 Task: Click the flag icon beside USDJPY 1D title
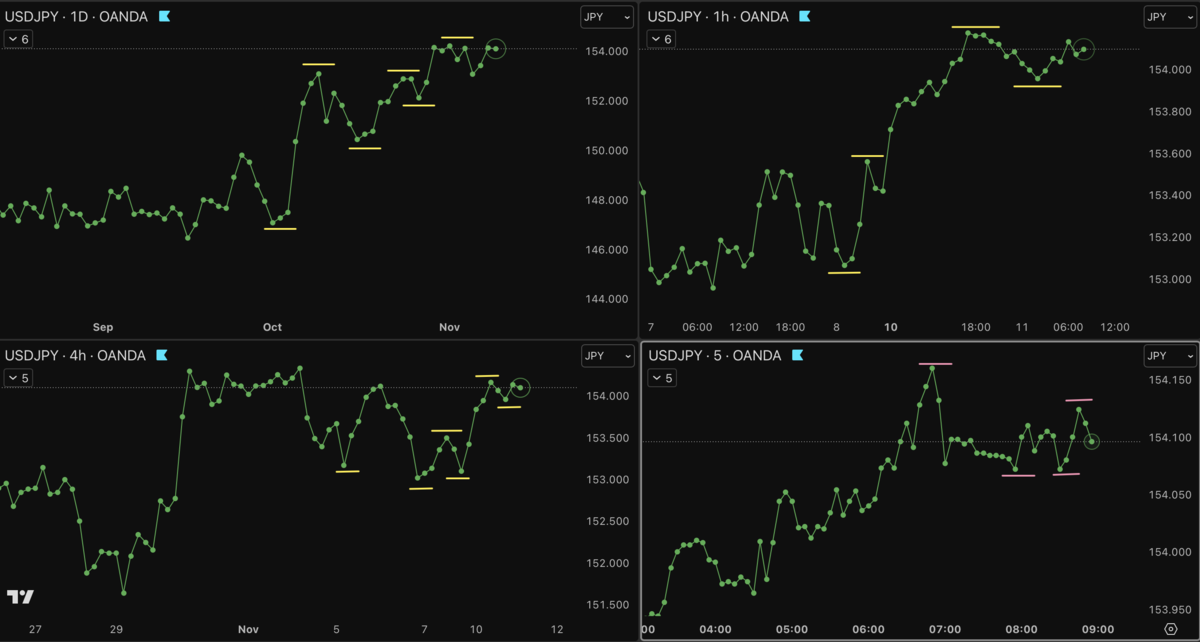[165, 17]
